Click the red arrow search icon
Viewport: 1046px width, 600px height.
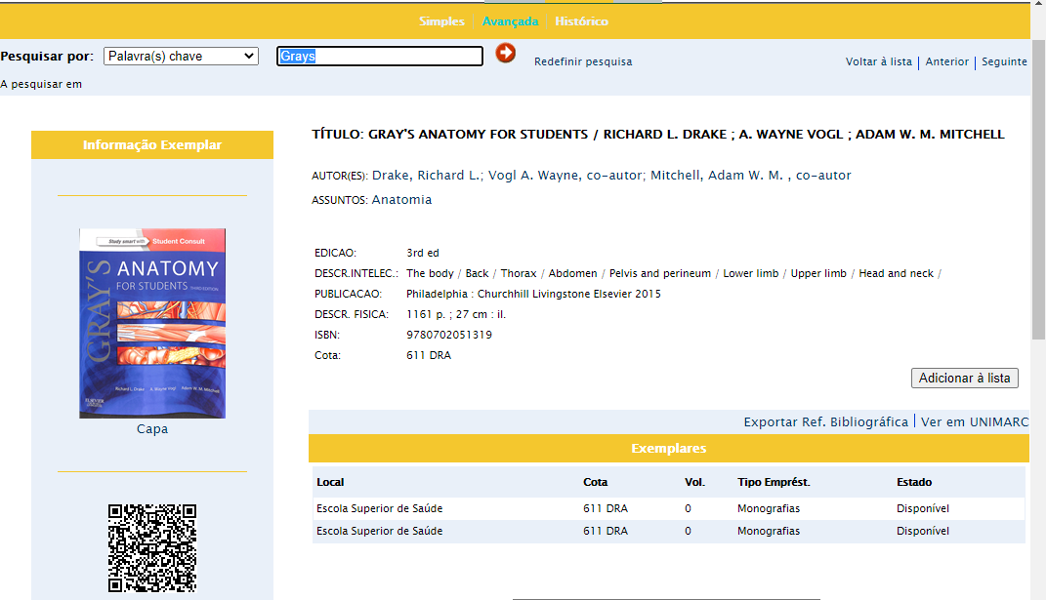coord(505,54)
